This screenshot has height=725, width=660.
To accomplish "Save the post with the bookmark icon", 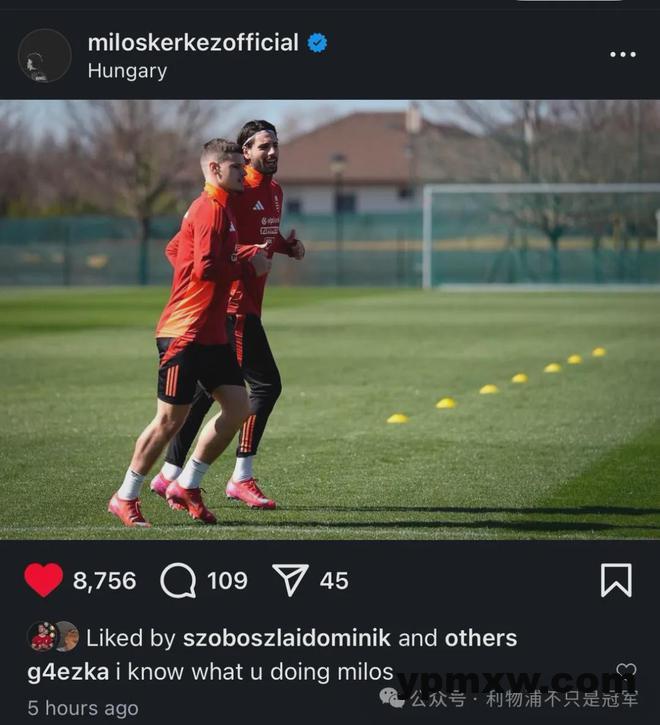I will click(616, 580).
